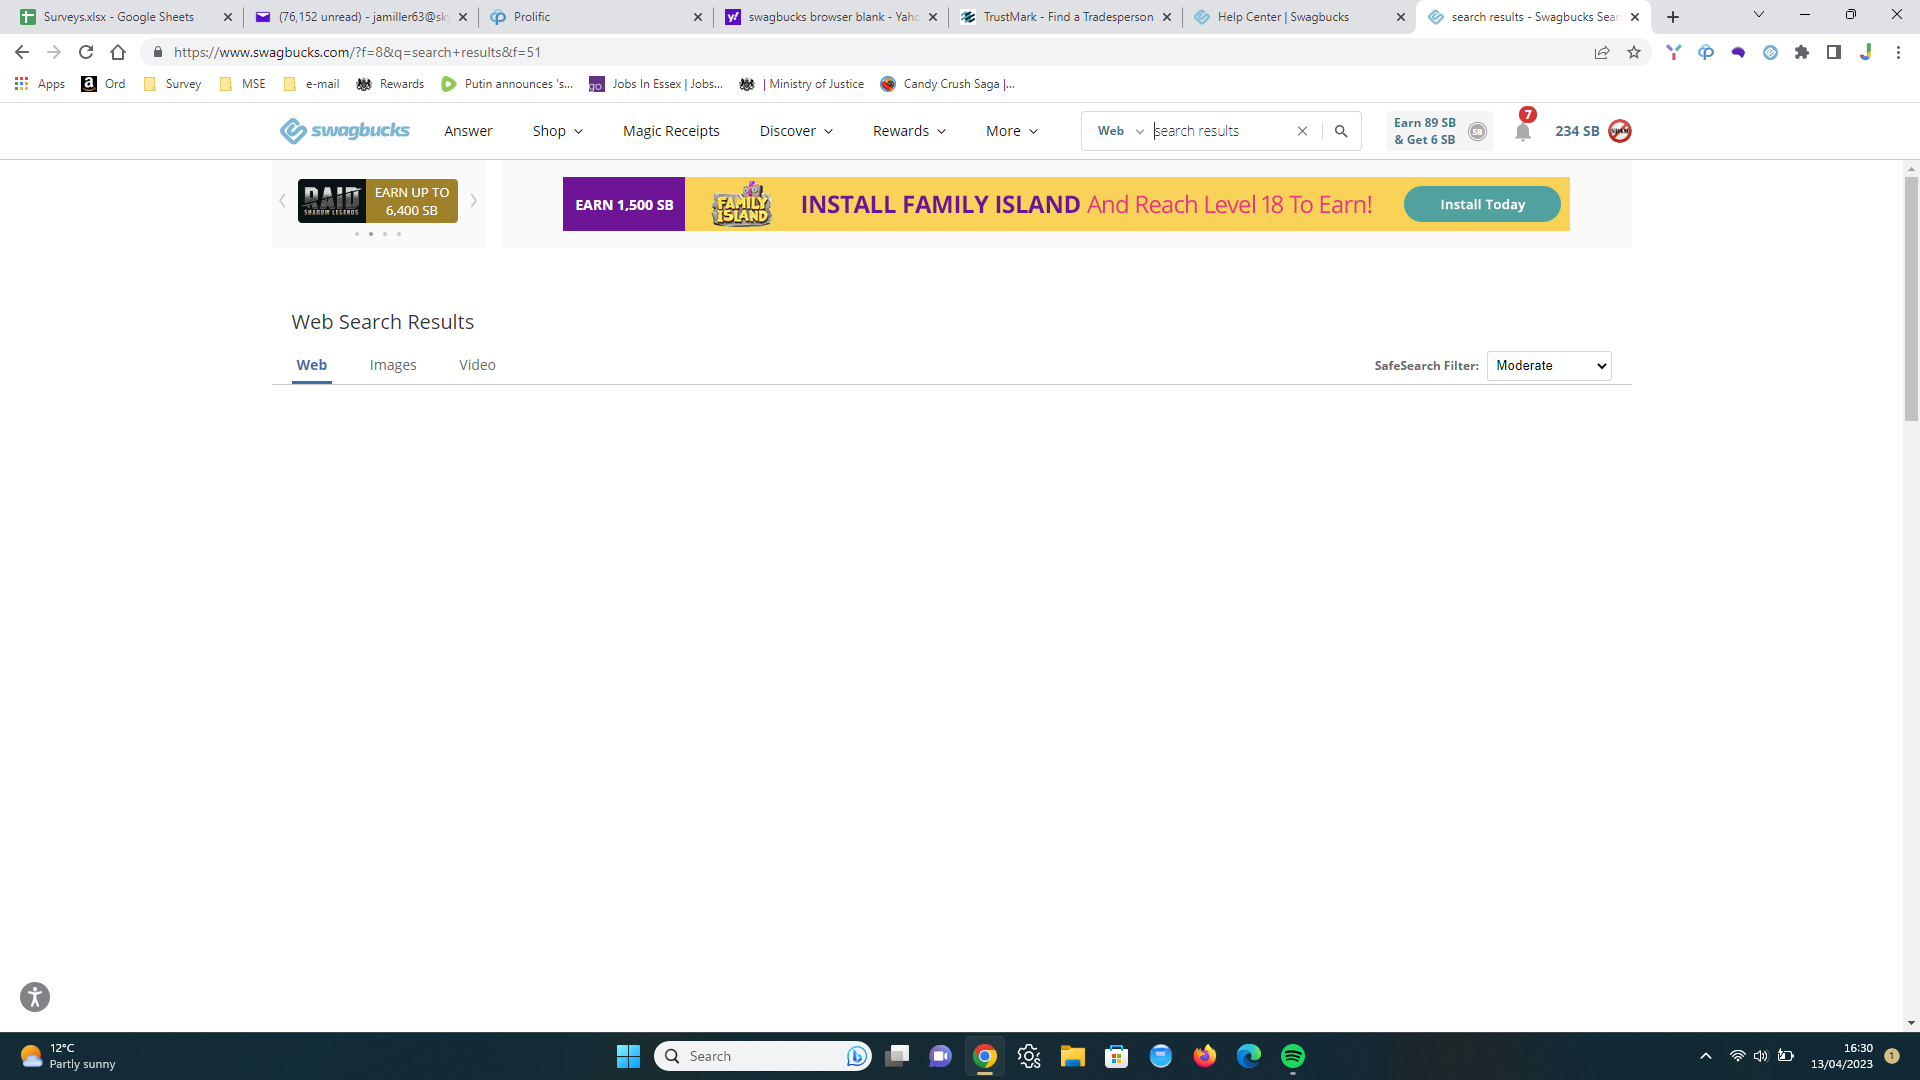Go to next carousel offer arrow

coord(473,201)
